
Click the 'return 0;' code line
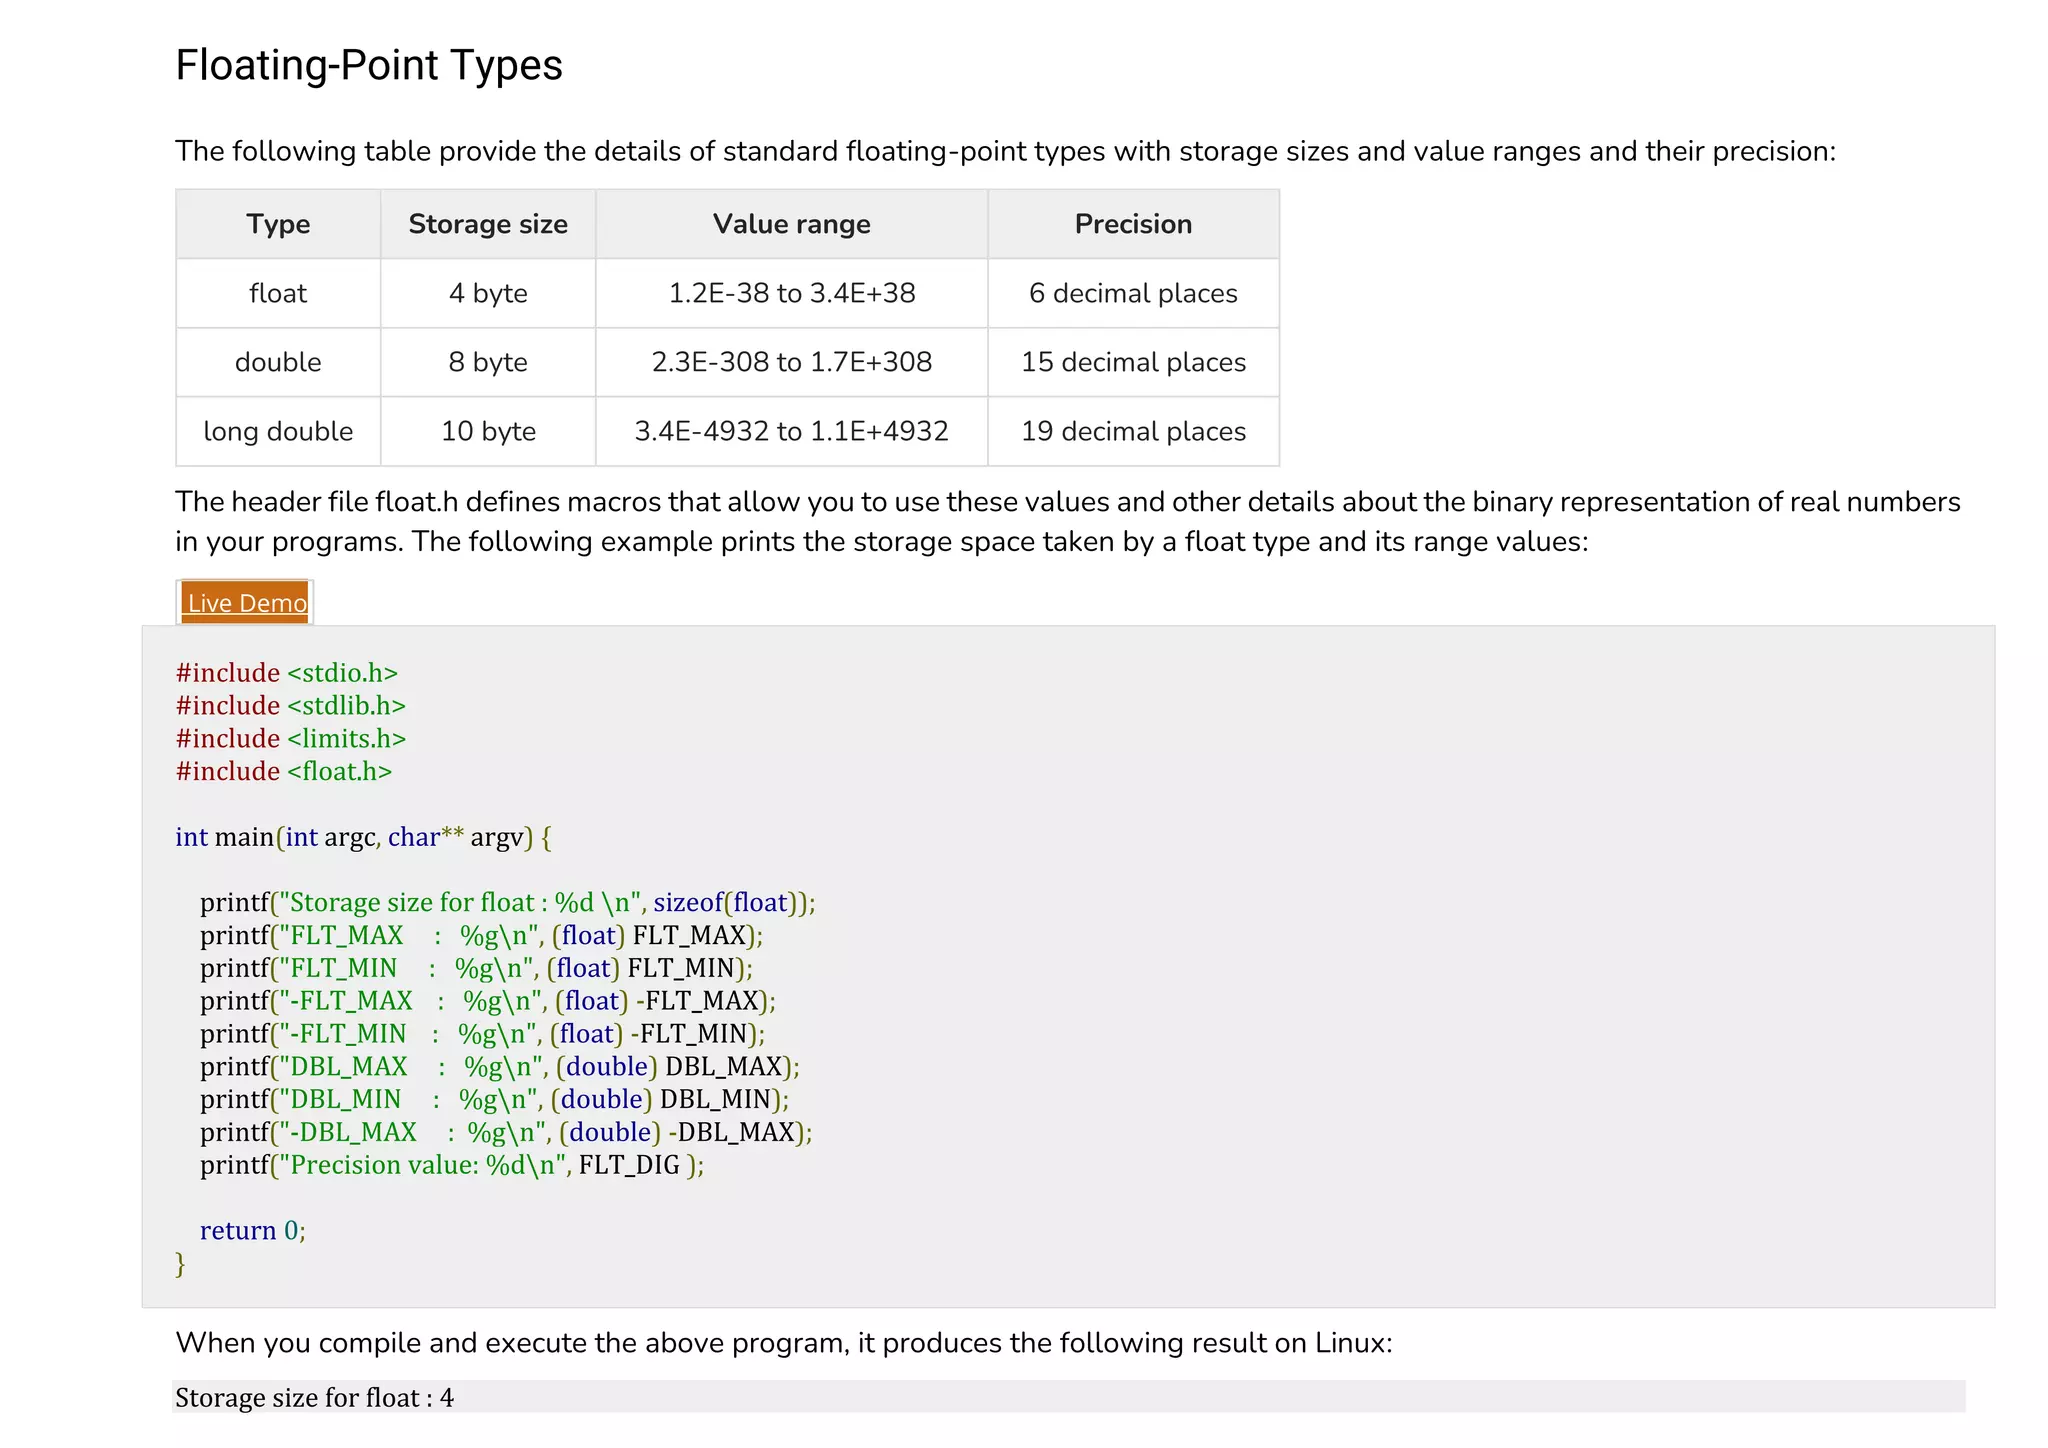[x=253, y=1231]
